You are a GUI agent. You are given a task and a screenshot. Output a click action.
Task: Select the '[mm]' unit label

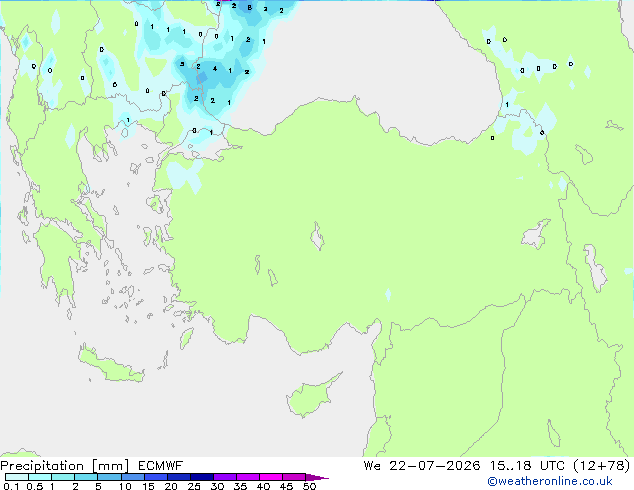(x=110, y=466)
